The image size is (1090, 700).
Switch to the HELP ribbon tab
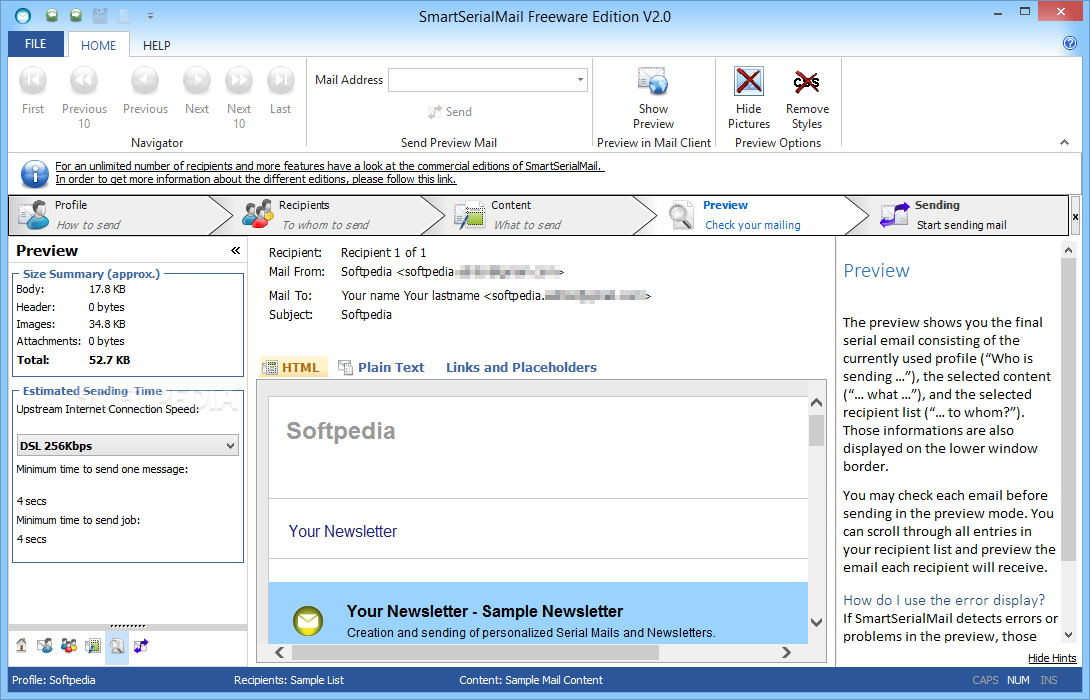(156, 45)
